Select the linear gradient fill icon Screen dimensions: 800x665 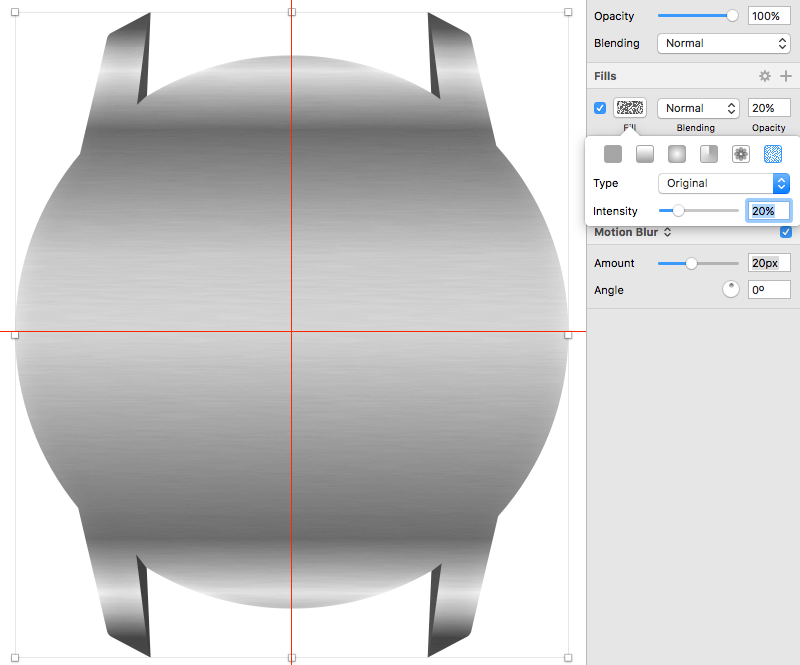coord(645,154)
